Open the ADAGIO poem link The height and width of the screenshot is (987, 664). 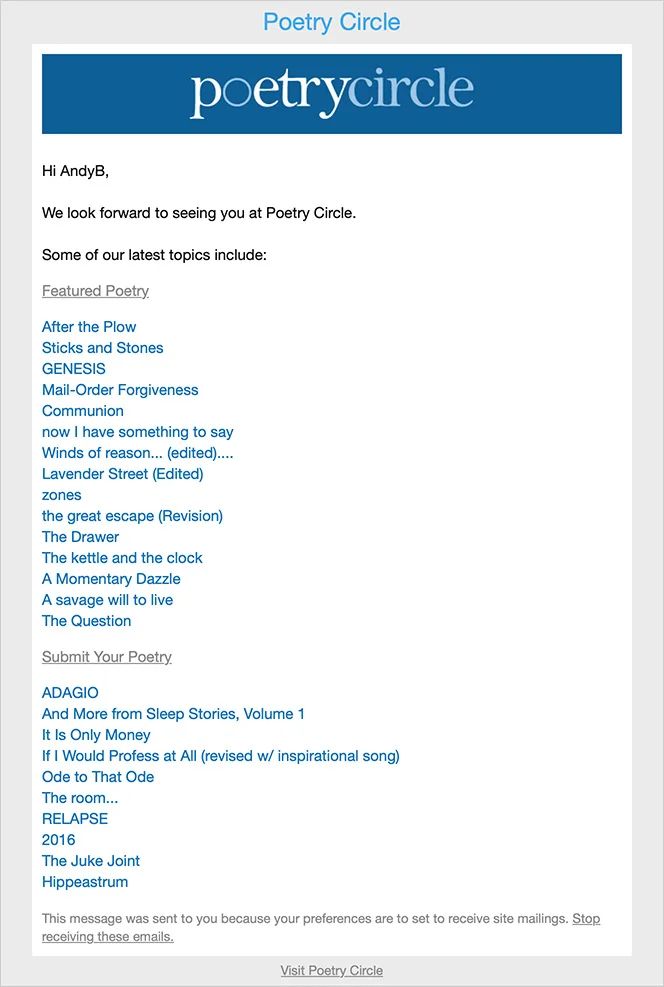click(x=70, y=693)
